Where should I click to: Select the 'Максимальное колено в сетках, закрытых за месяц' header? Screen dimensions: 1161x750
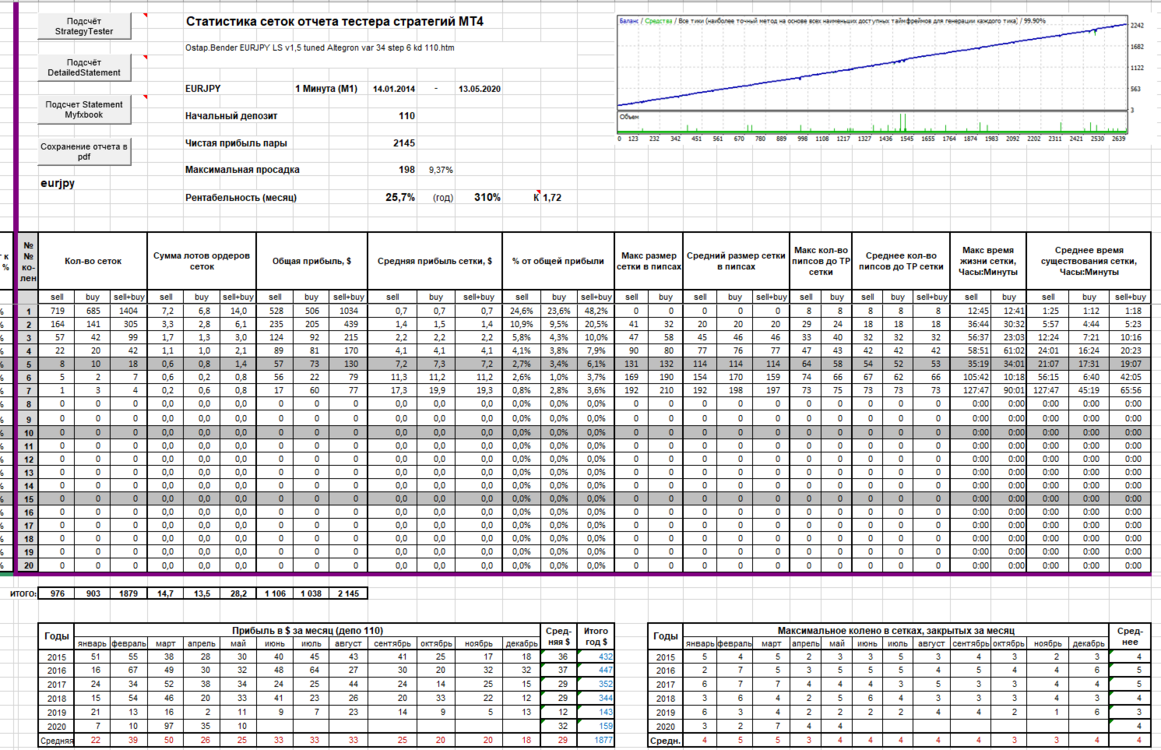pyautogui.click(x=896, y=631)
